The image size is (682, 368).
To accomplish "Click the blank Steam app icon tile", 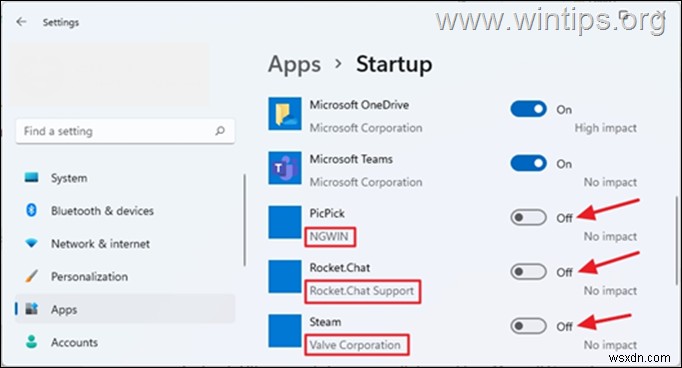I will pyautogui.click(x=285, y=331).
